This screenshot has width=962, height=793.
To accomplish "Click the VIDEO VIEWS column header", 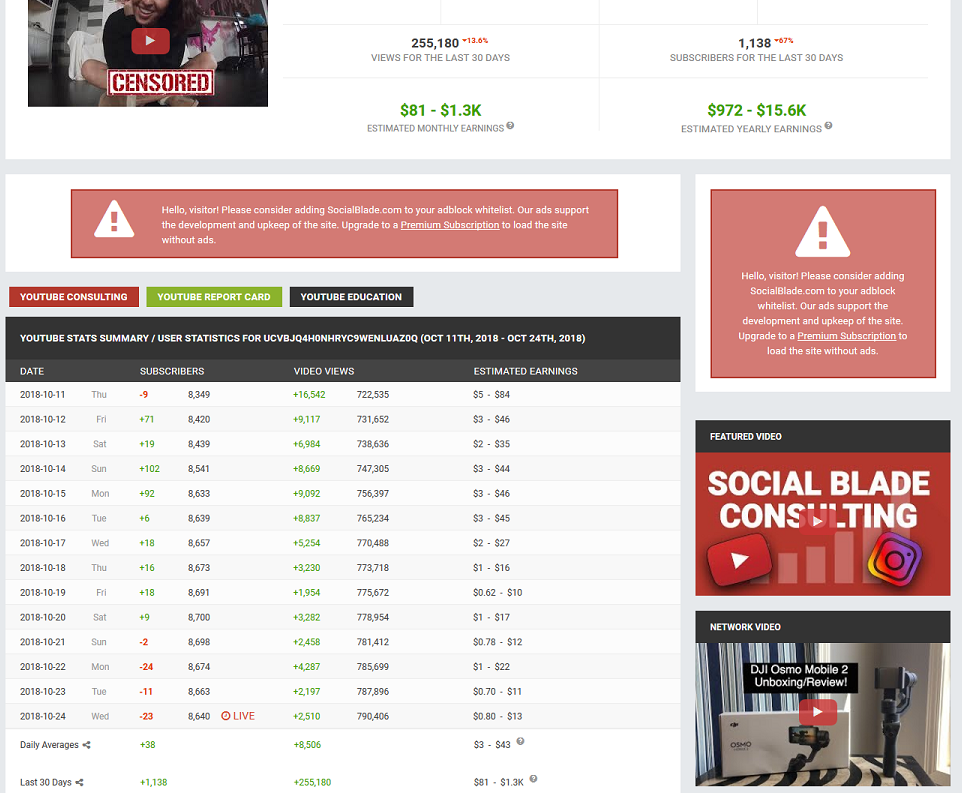I will coord(324,371).
